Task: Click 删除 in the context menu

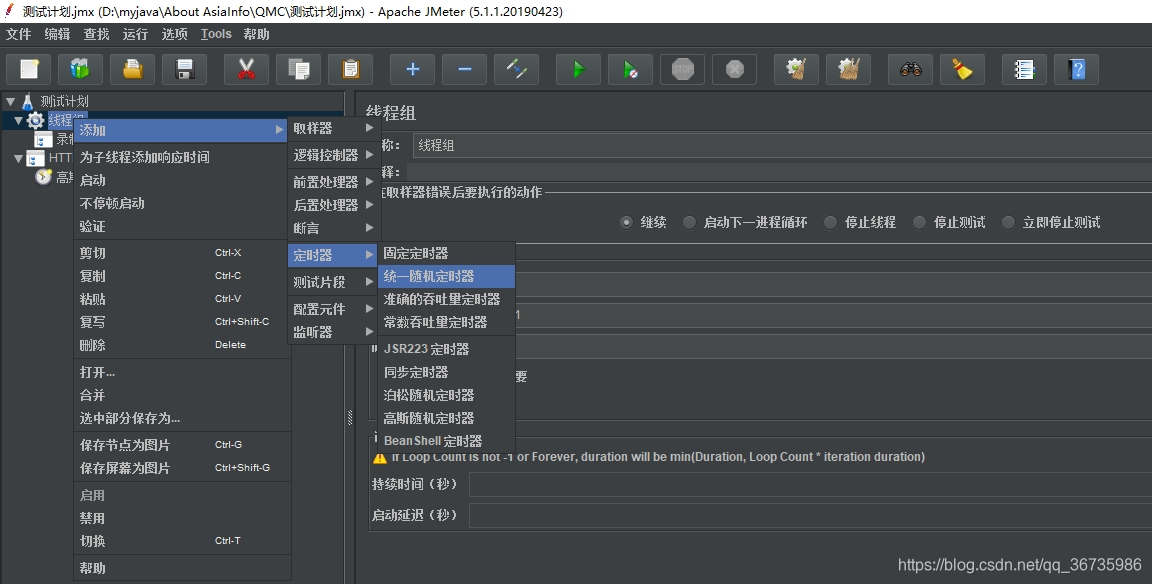Action: (x=181, y=345)
